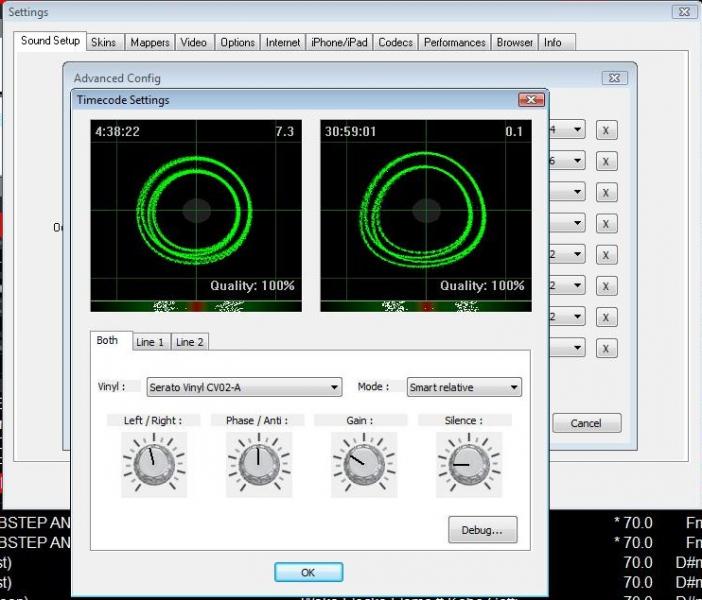Open the Mappers settings tab
Image resolution: width=702 pixels, height=600 pixels.
(150, 42)
